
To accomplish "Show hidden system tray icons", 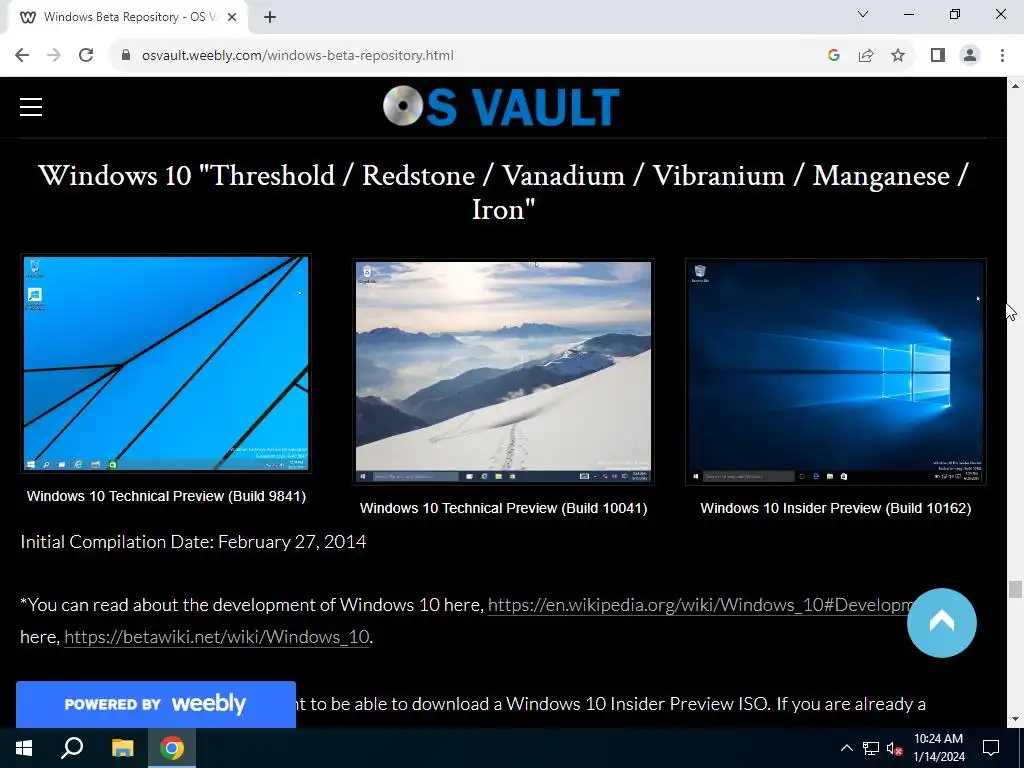I will coord(846,748).
